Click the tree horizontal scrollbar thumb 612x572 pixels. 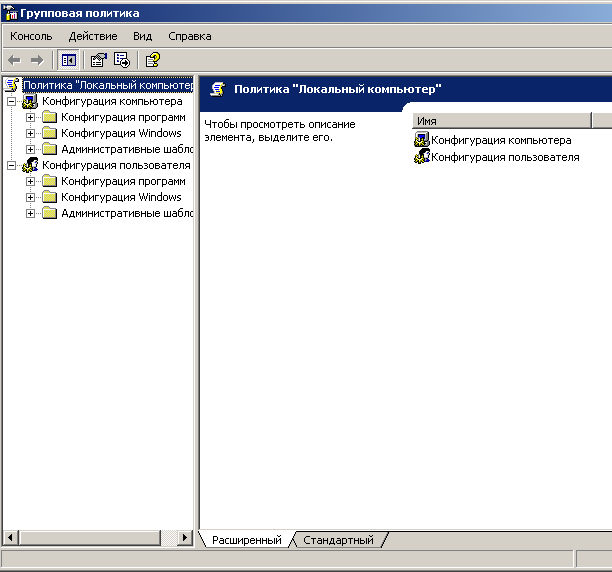pos(90,538)
